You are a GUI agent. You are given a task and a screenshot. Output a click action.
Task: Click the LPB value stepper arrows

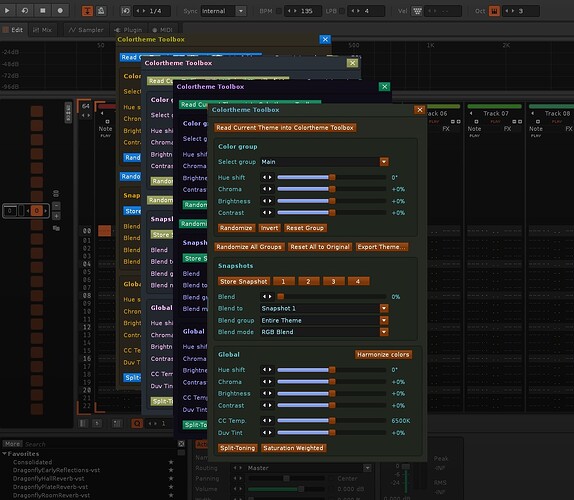(355, 11)
